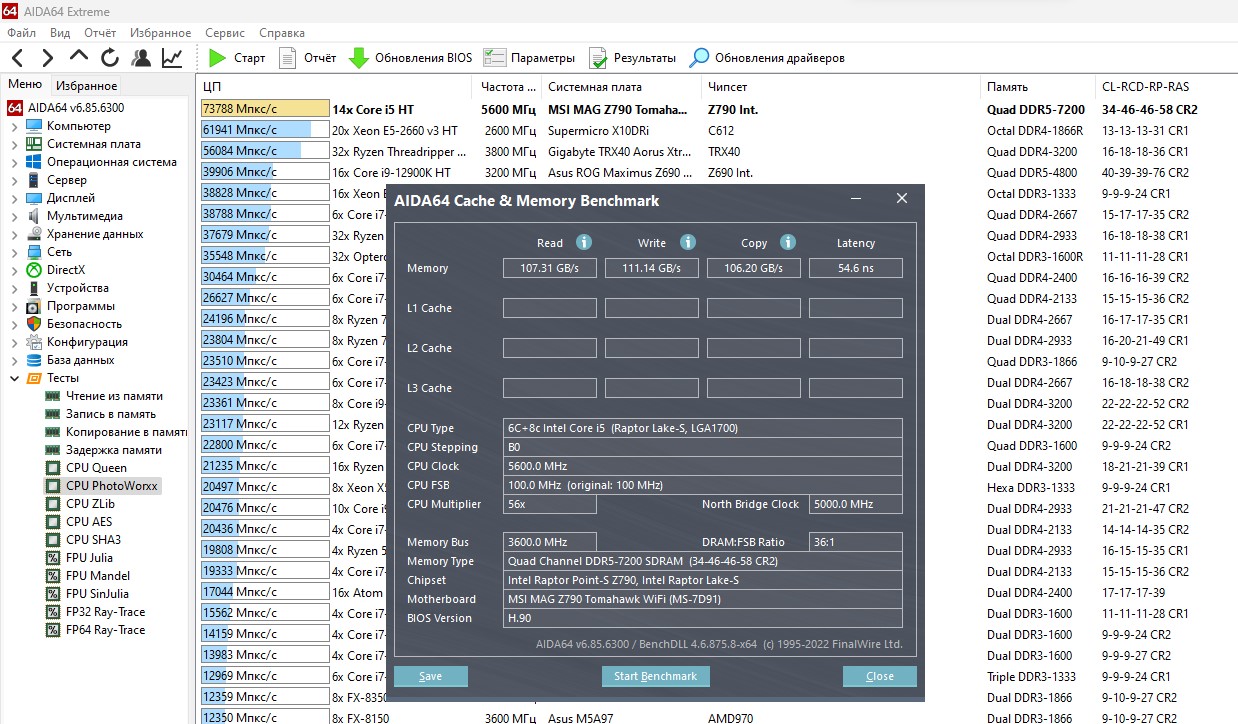Refresh the page with the circular arrow icon
This screenshot has width=1238, height=724.
pyautogui.click(x=110, y=58)
